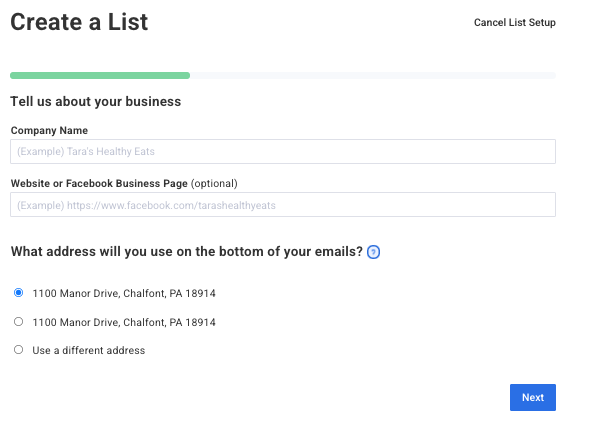Click the Create a List heading

pos(79,22)
